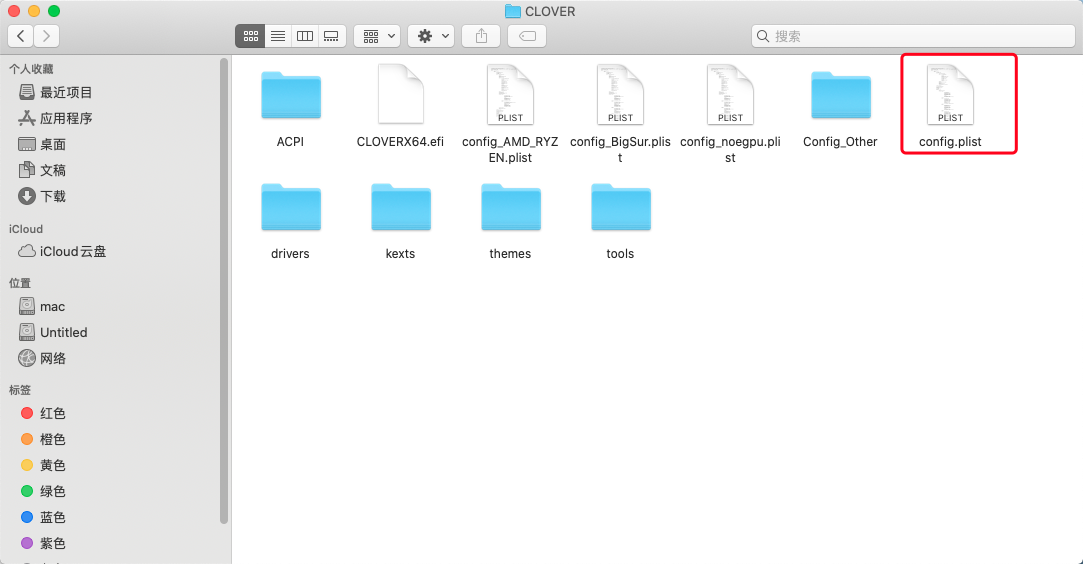Viewport: 1083px width, 564px height.
Task: Open the group-by arrangement dropdown
Action: click(x=377, y=36)
